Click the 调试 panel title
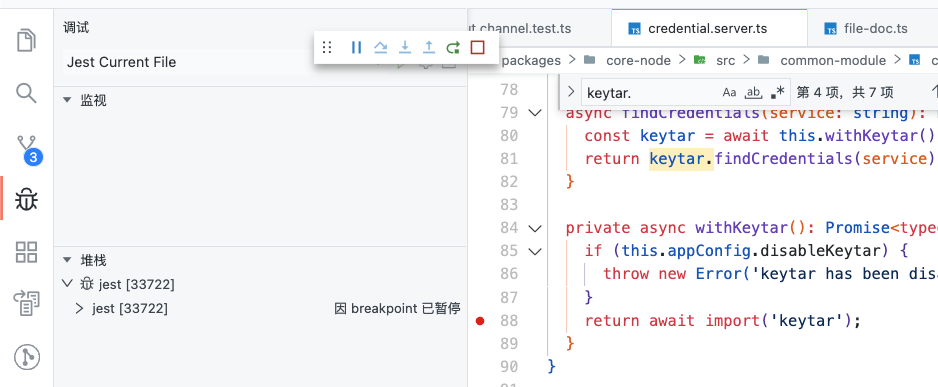The image size is (938, 387). [x=76, y=28]
